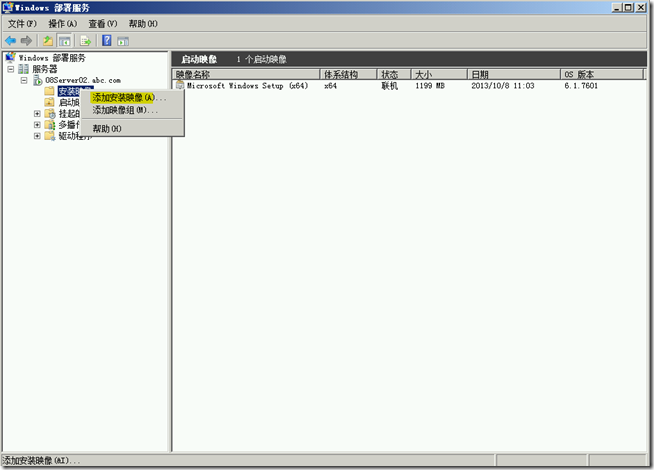The image size is (654, 470).
Task: Click the 添加安装映像(AI)... status bar text
Action: [41, 460]
